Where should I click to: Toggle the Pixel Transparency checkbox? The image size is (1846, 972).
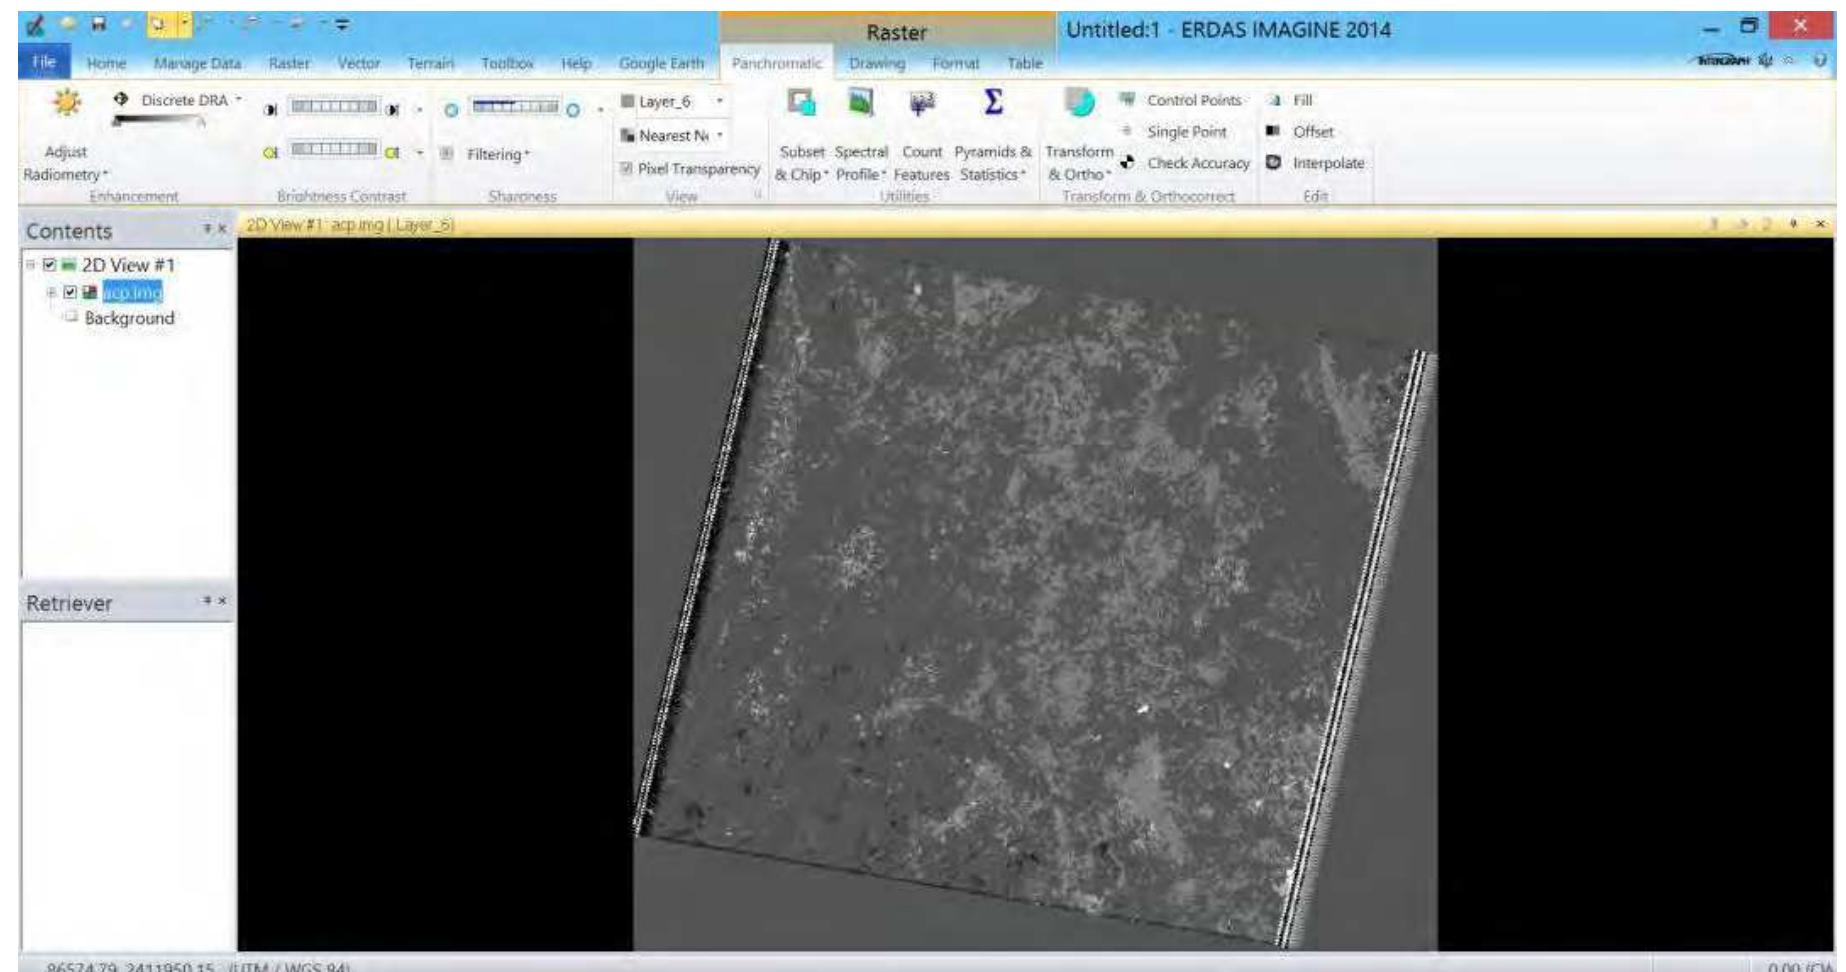[627, 169]
